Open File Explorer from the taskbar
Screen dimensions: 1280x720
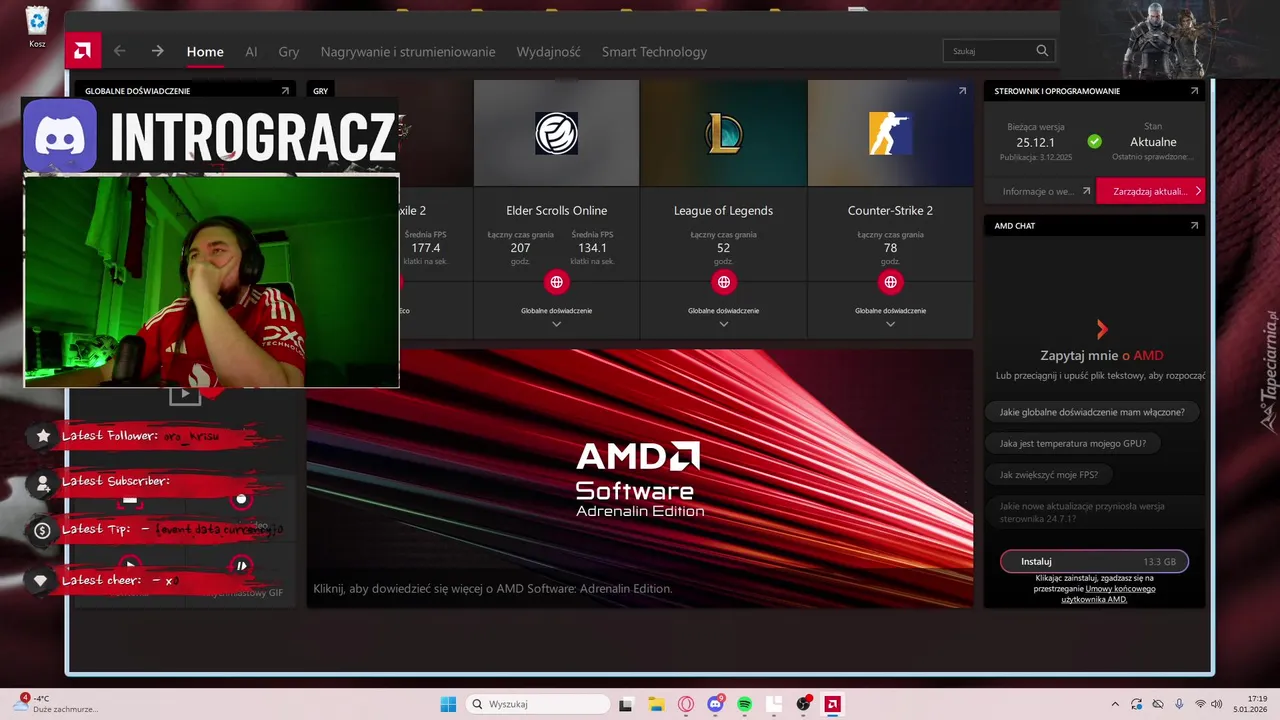point(656,704)
